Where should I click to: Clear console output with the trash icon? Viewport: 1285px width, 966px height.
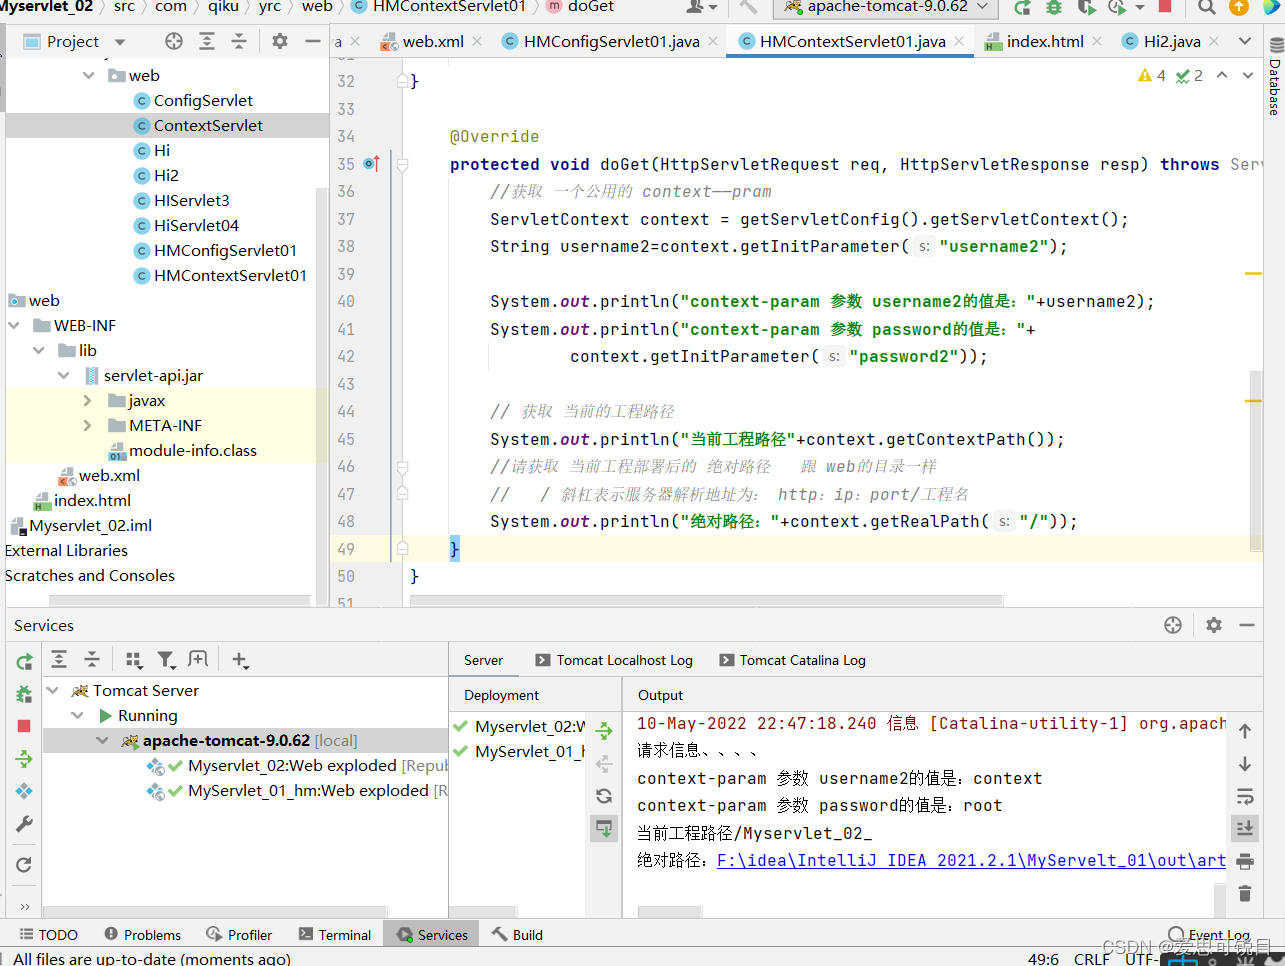pos(1244,893)
